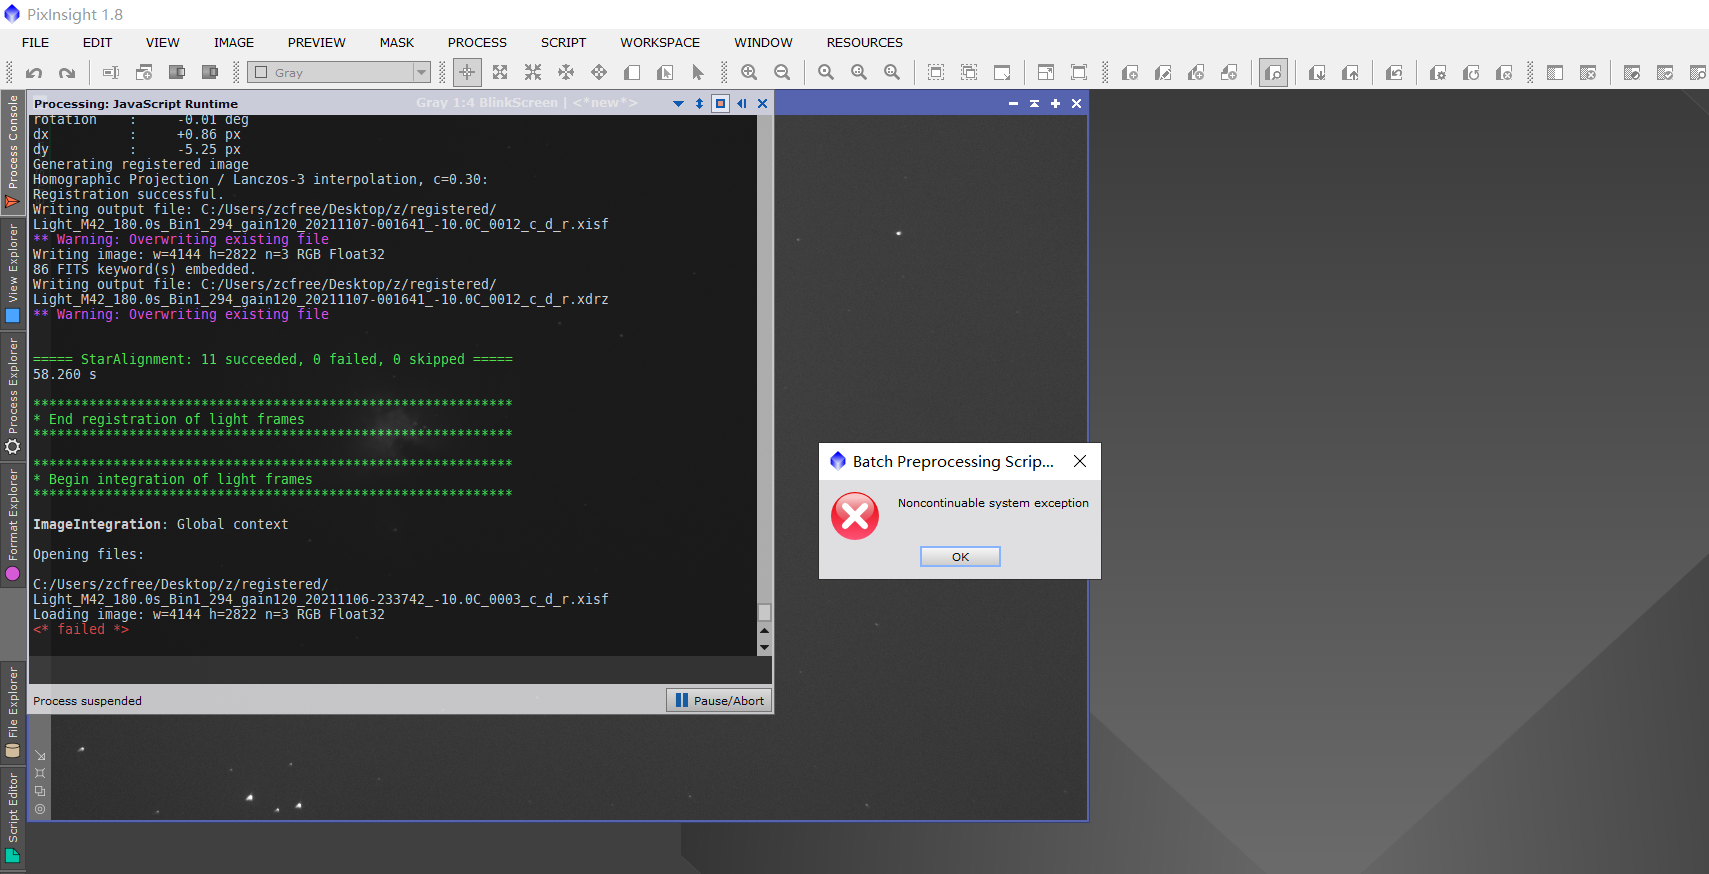Click the console window left-arrow hide icon
The image size is (1709, 874).
[x=742, y=103]
